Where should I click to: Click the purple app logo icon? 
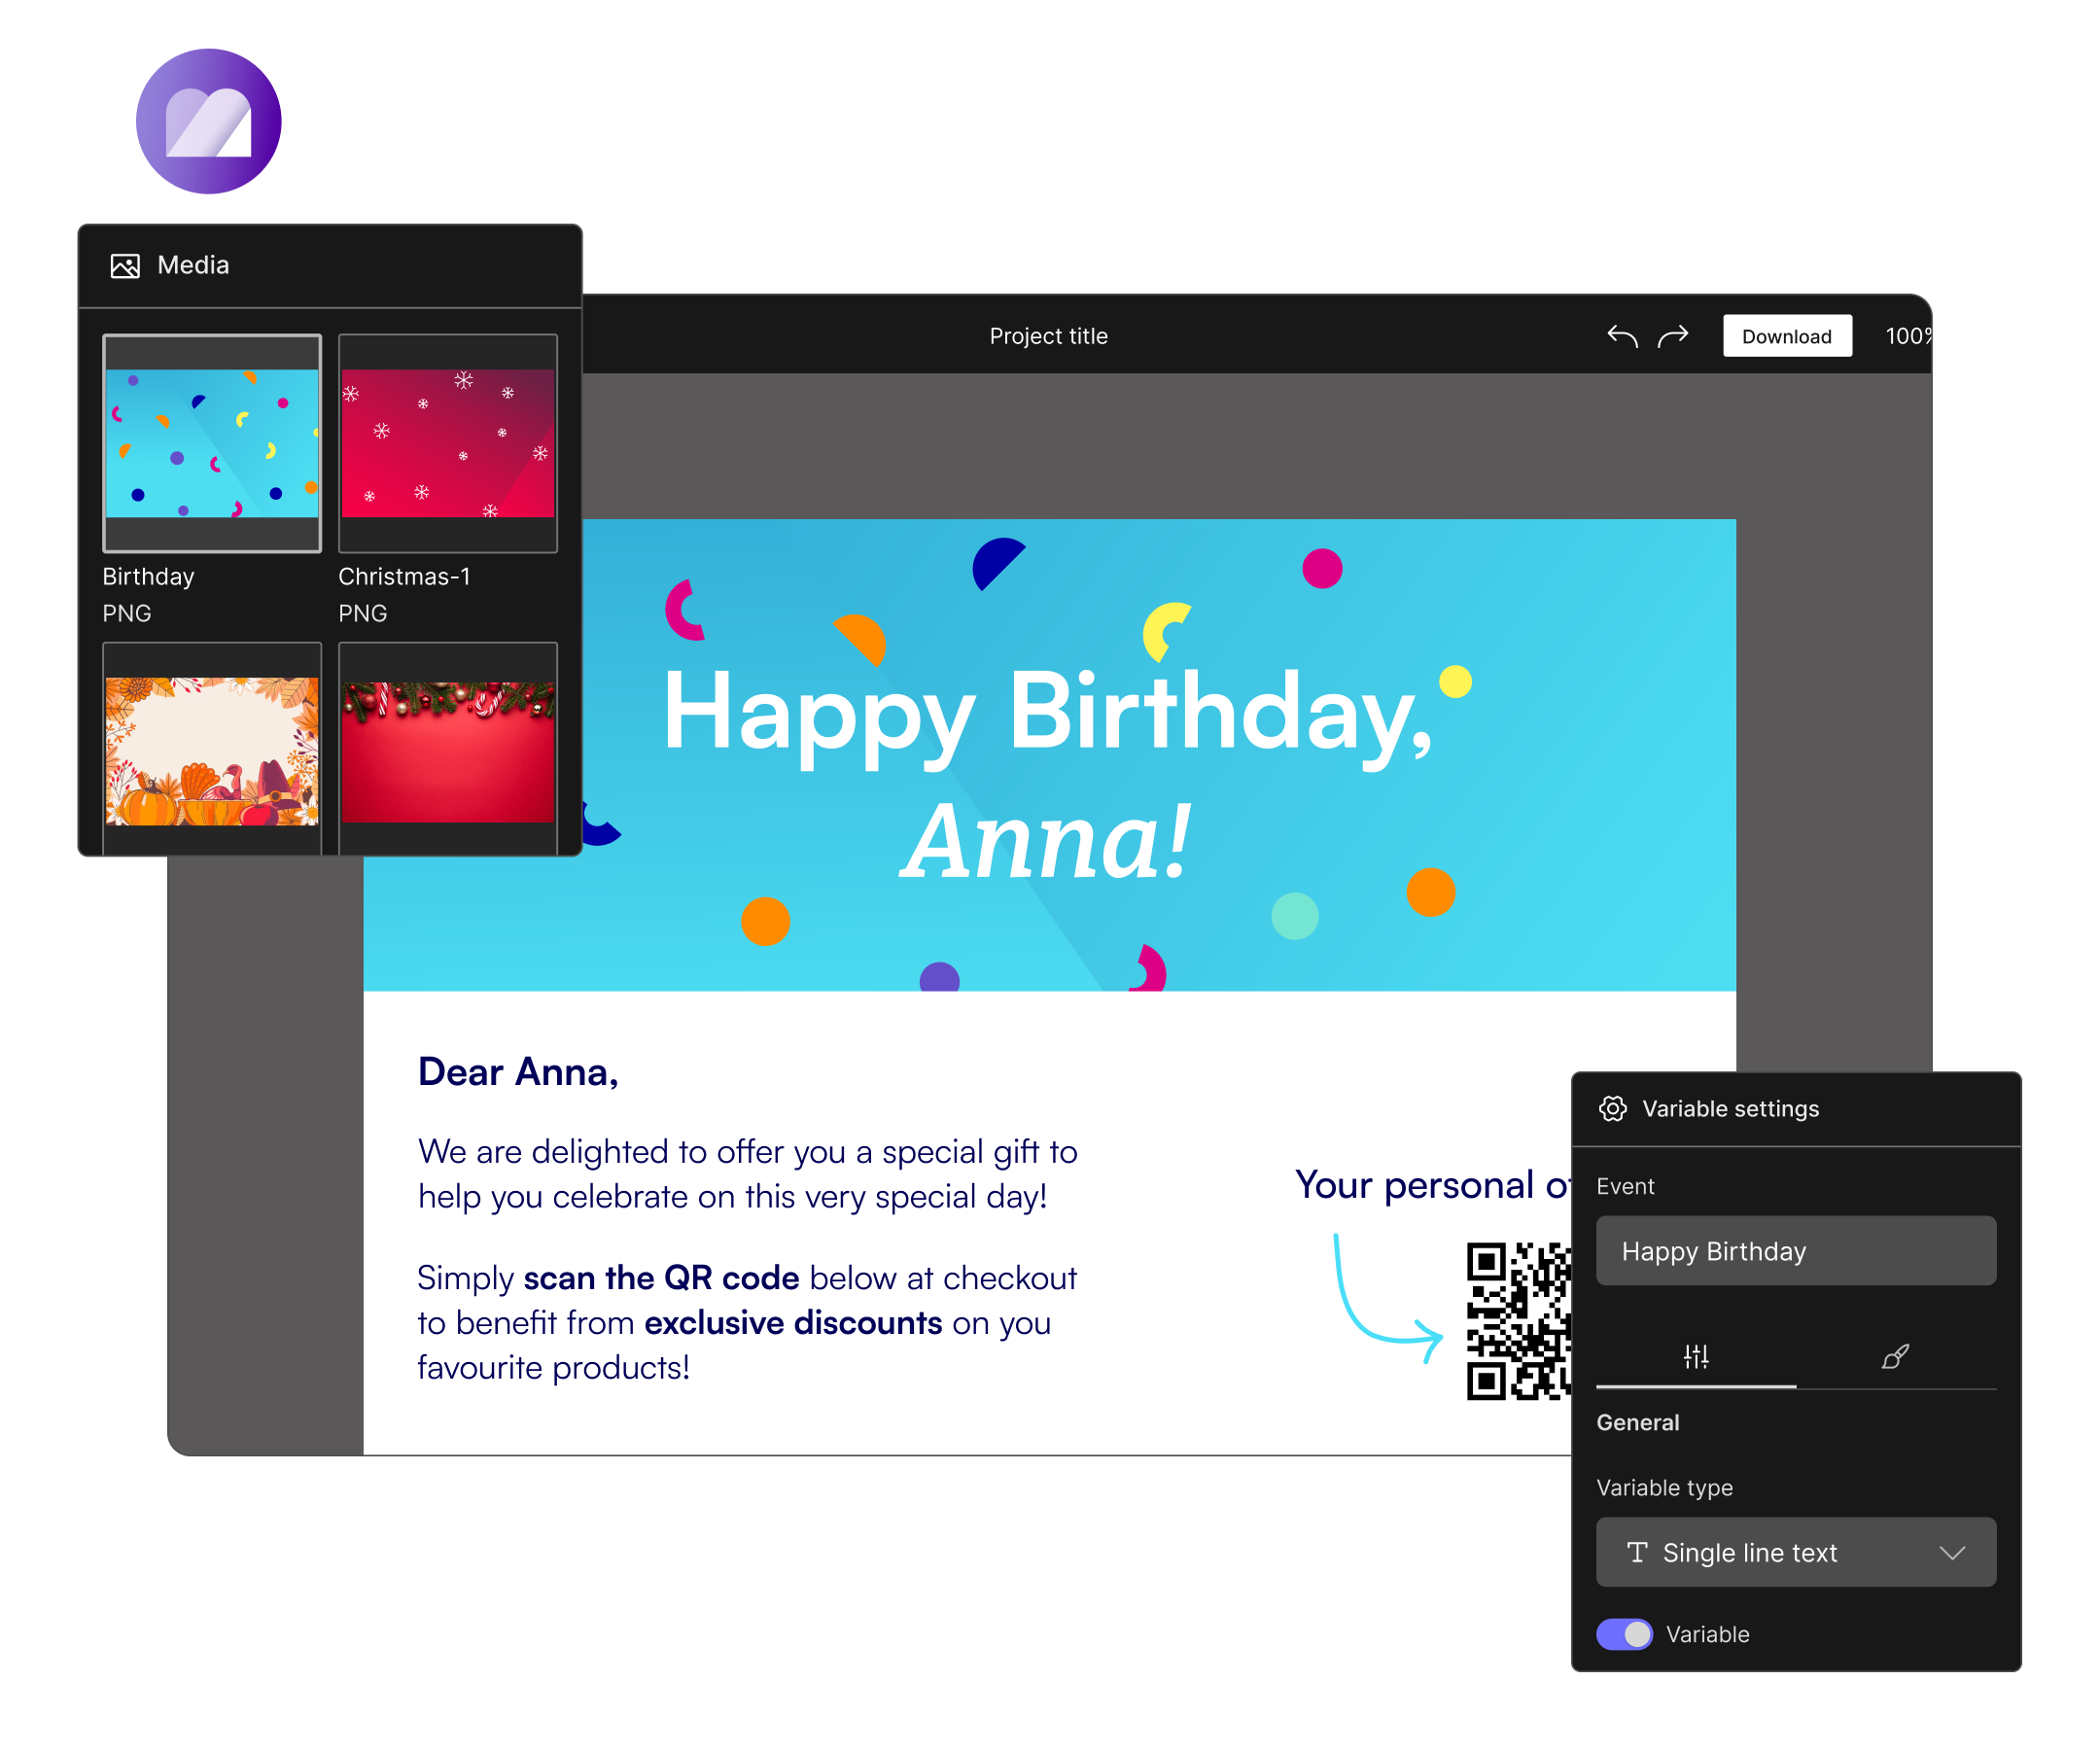pyautogui.click(x=208, y=121)
